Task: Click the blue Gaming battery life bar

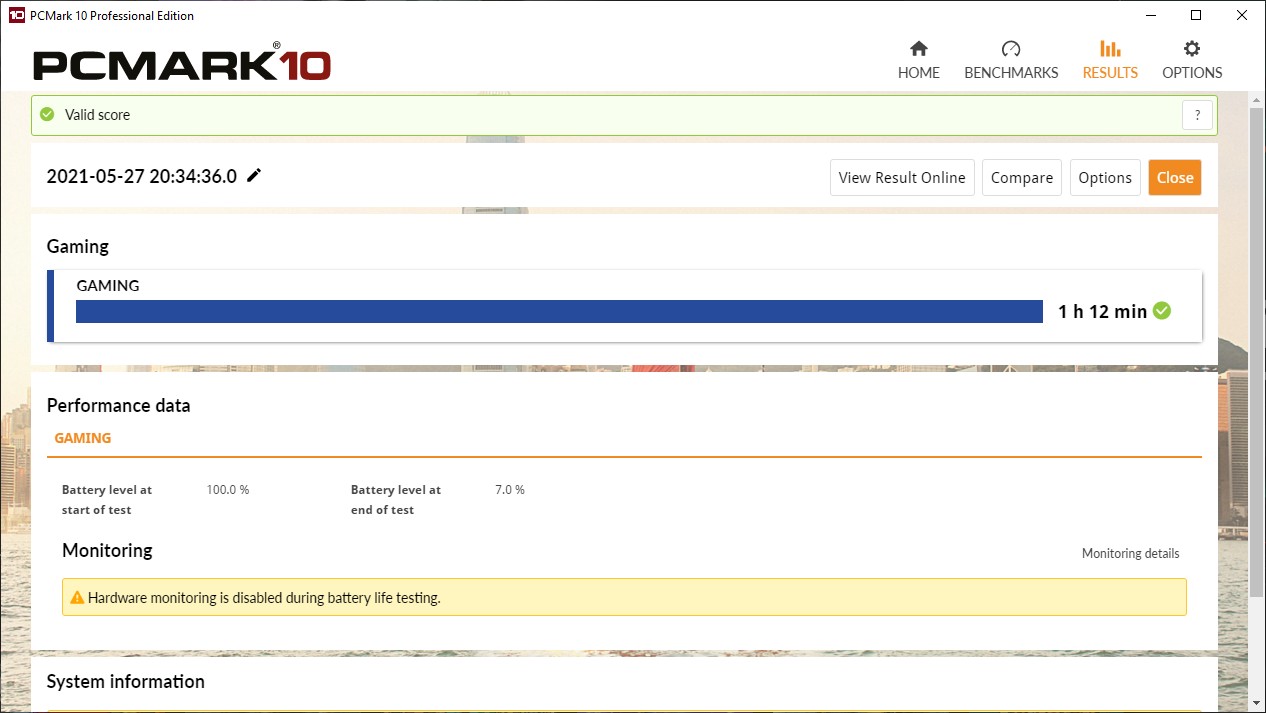Action: [x=558, y=312]
